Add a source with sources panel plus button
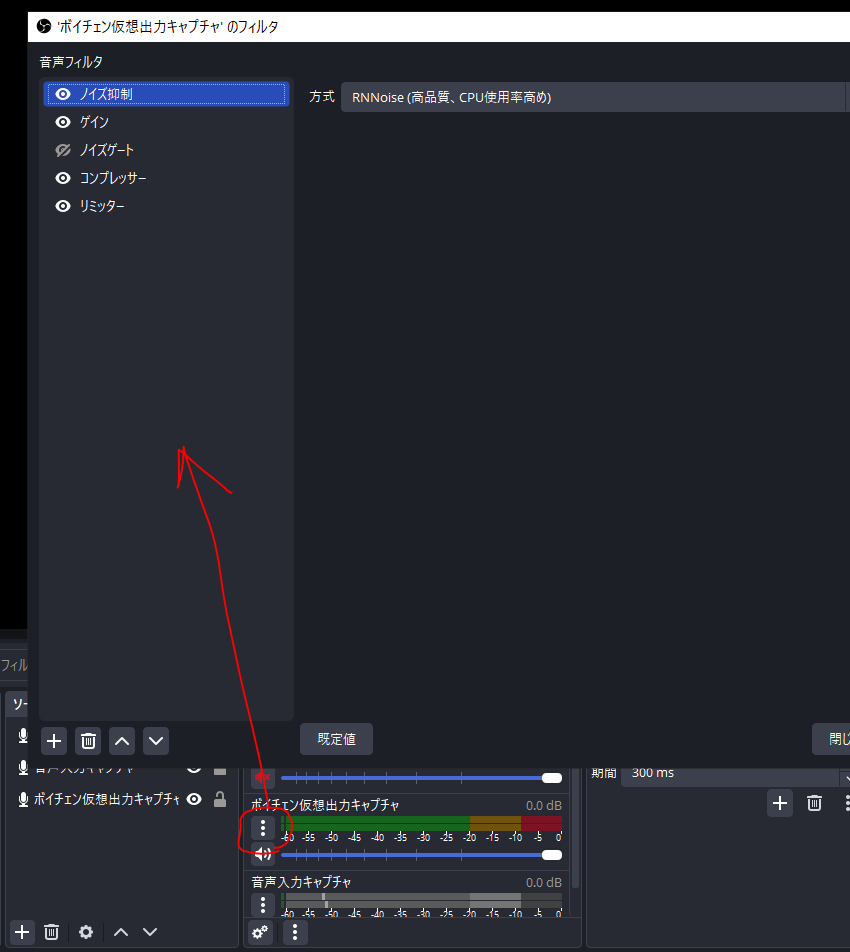The image size is (850, 952). [x=22, y=932]
